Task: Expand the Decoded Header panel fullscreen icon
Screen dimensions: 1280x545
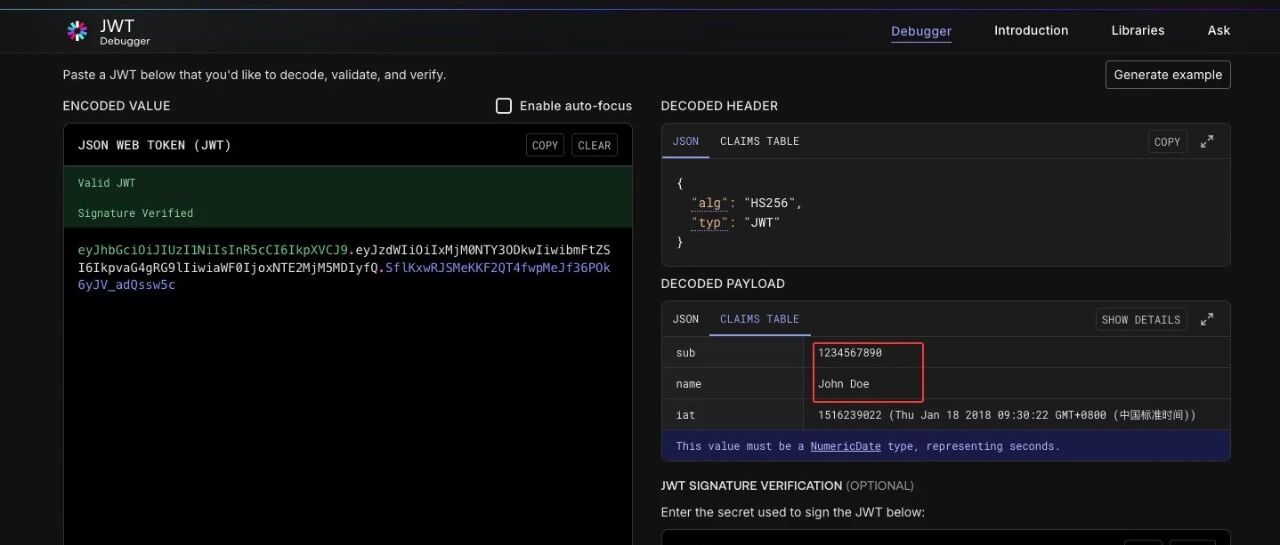Action: pyautogui.click(x=1207, y=142)
